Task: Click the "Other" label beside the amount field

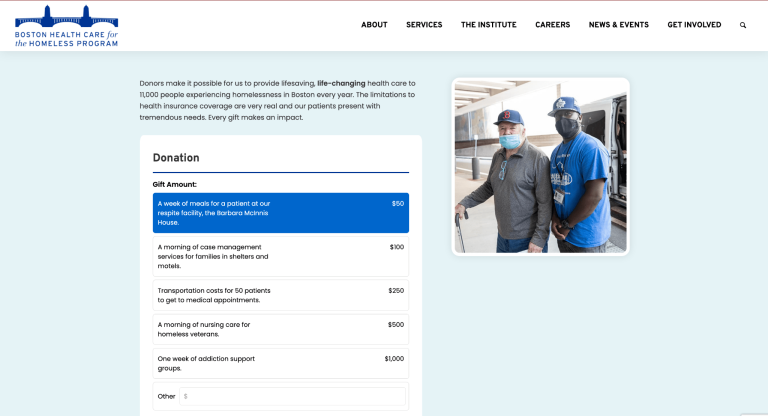Action: [166, 397]
